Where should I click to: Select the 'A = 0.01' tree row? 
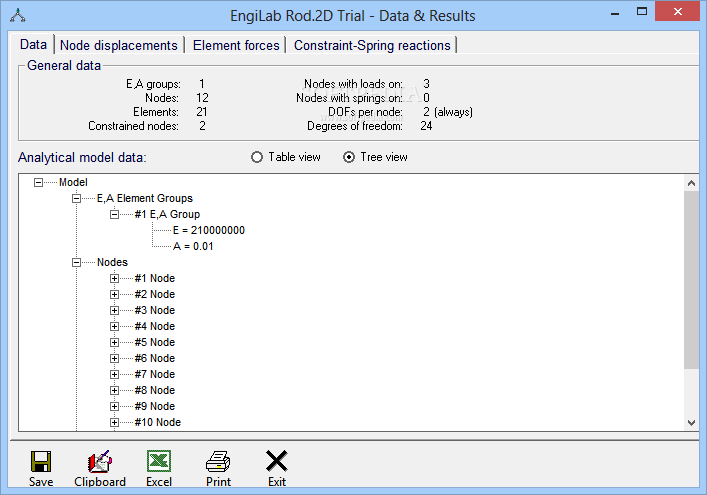pyautogui.click(x=193, y=247)
